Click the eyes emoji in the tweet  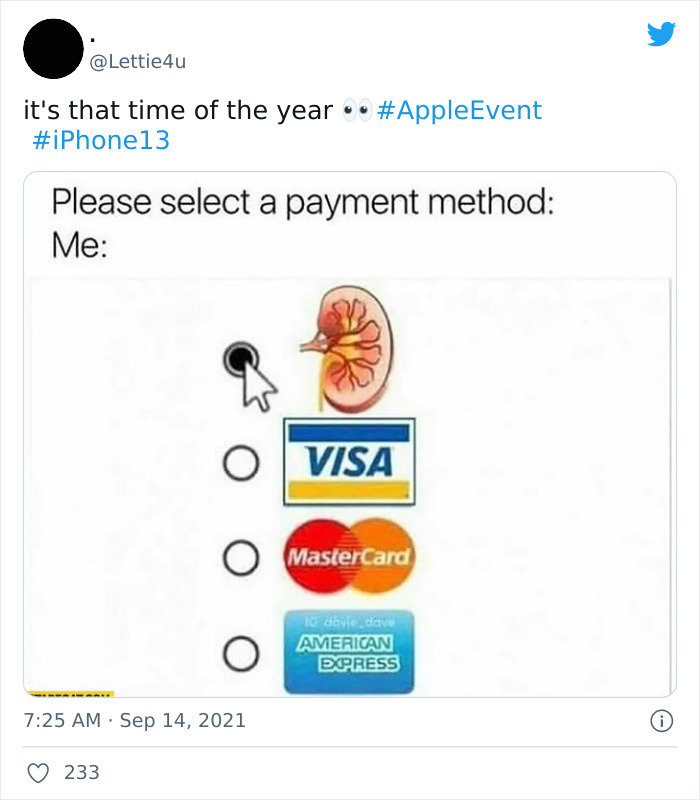(357, 110)
